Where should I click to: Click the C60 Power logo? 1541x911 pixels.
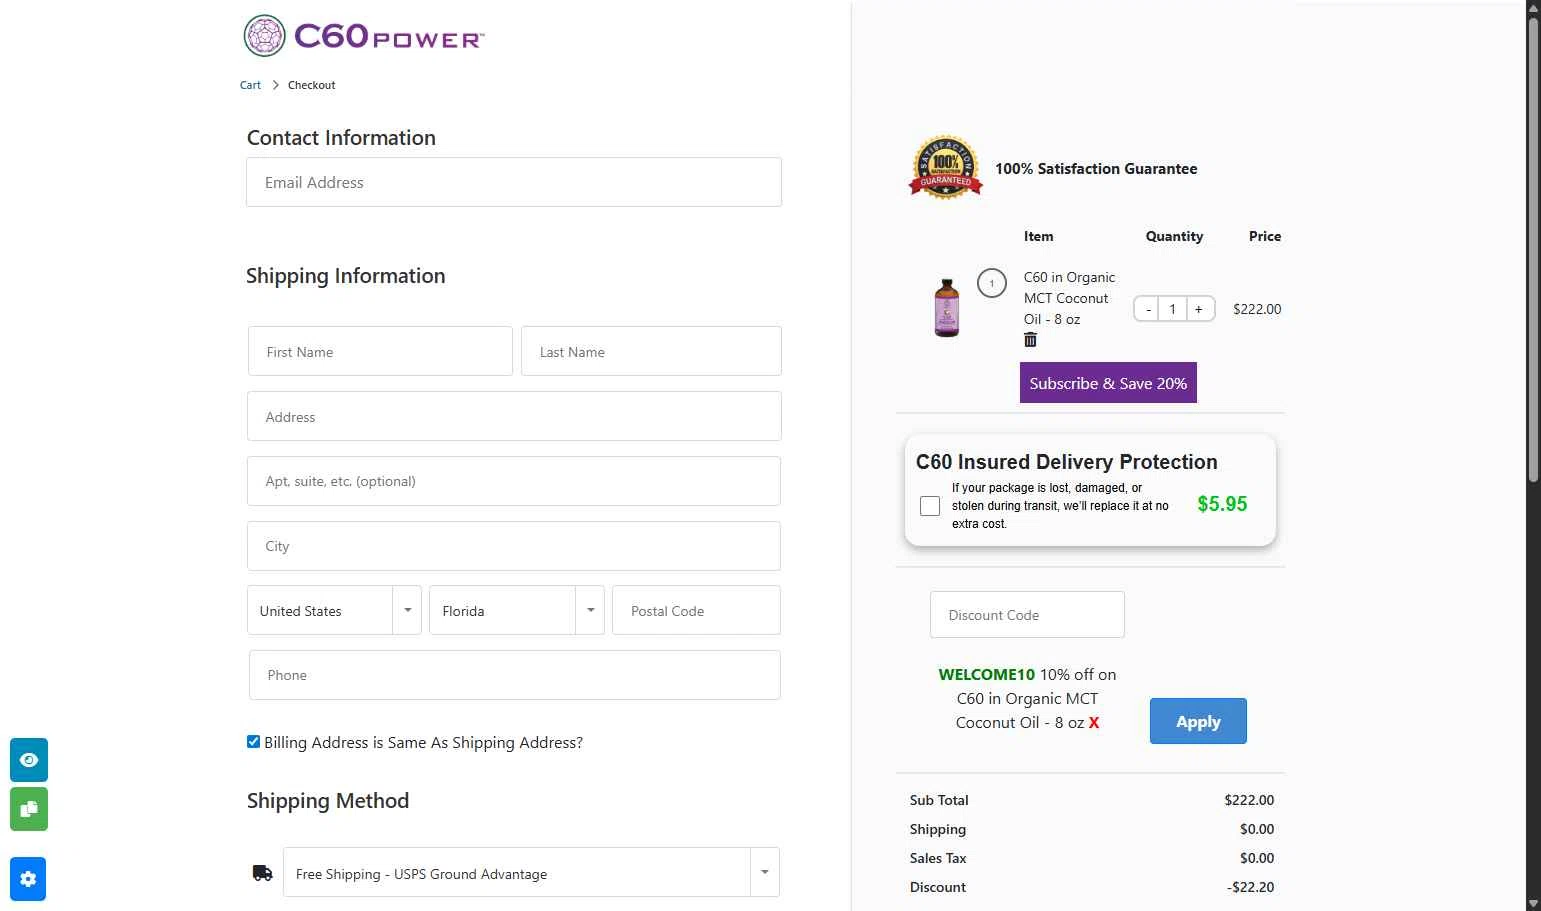point(364,36)
